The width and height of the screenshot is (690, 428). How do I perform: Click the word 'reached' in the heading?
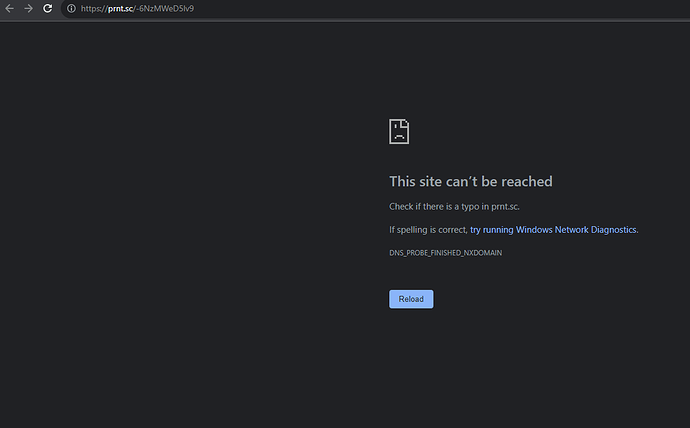tap(528, 182)
